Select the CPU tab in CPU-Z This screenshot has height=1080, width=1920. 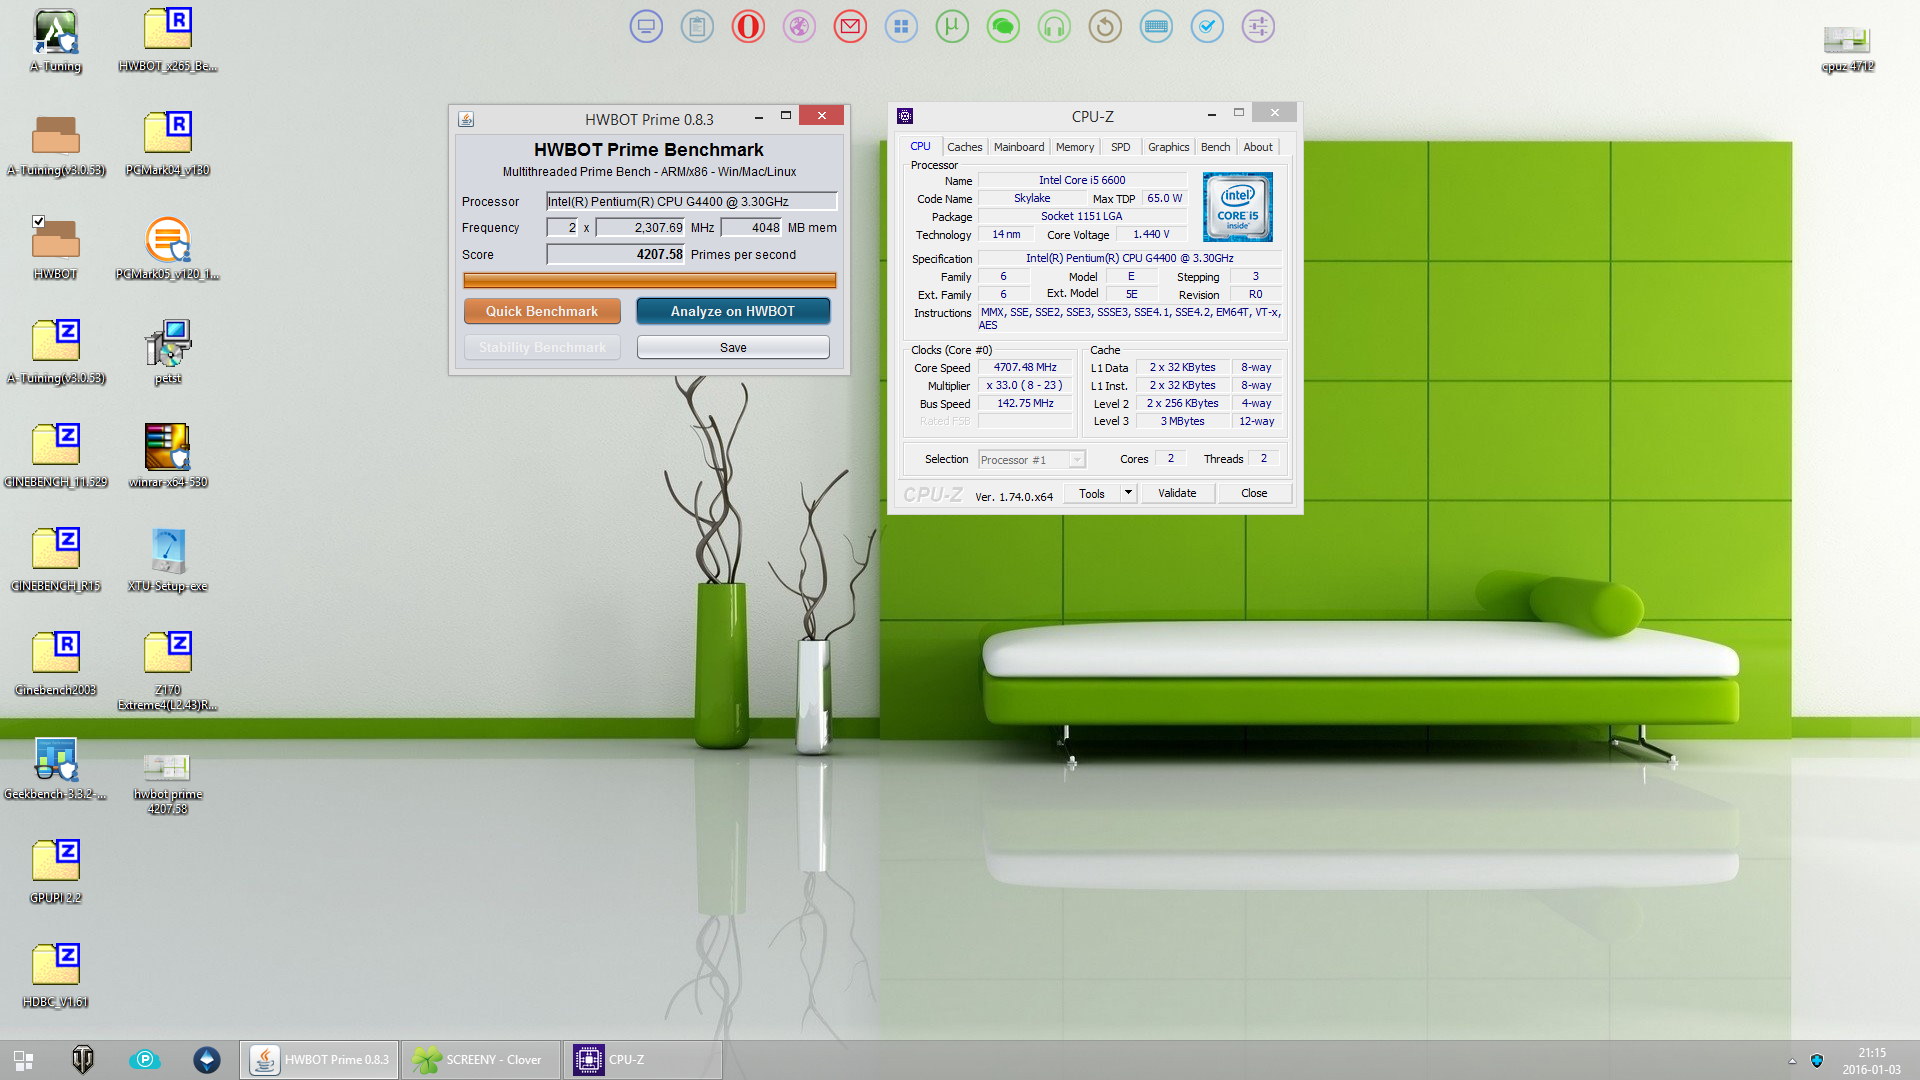920,146
